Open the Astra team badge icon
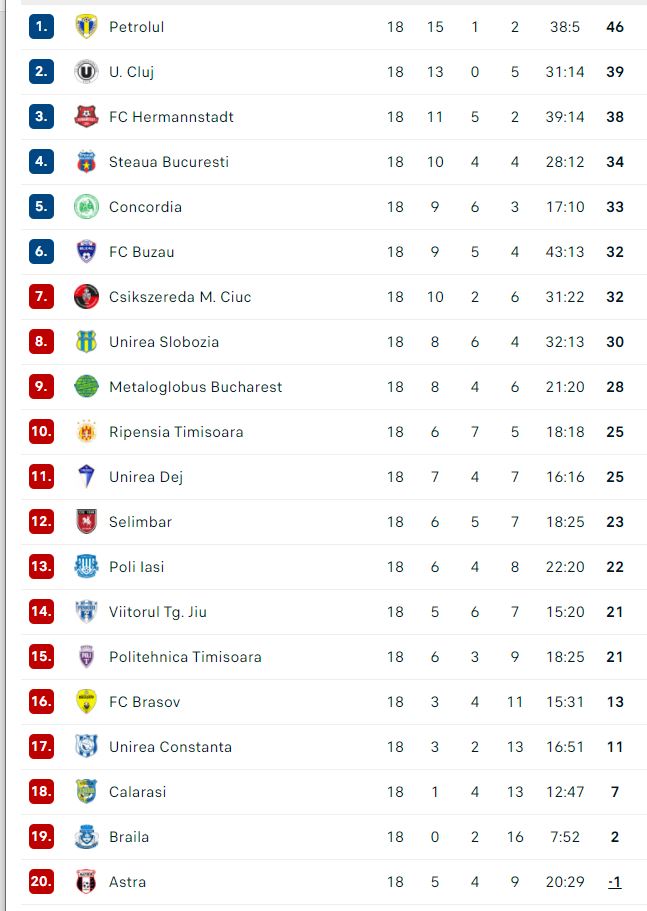This screenshot has width=647, height=911. [86, 882]
